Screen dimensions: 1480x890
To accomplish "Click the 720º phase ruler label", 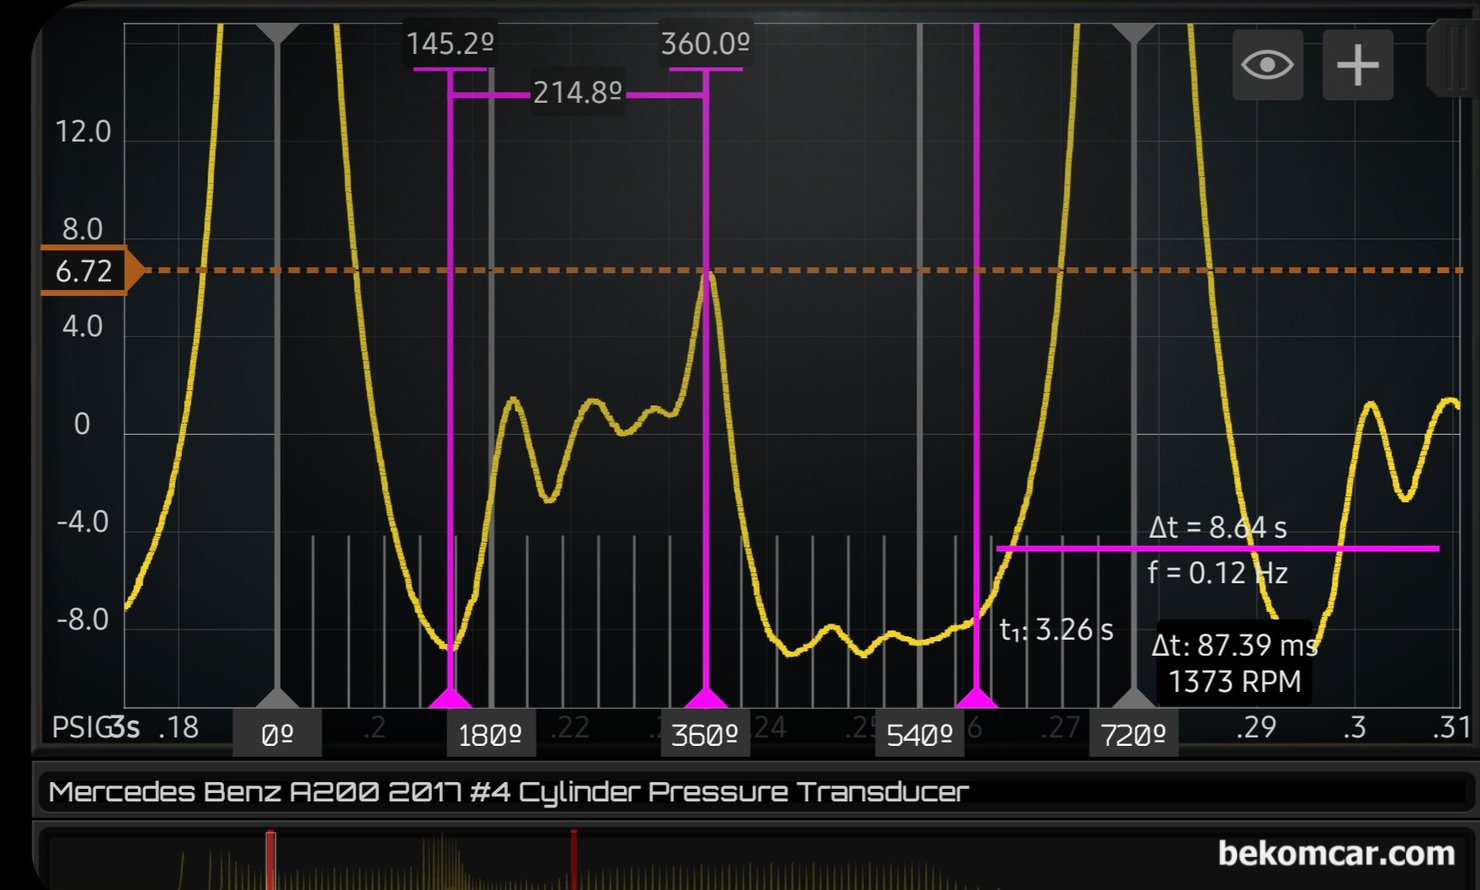I will click(x=1133, y=736).
